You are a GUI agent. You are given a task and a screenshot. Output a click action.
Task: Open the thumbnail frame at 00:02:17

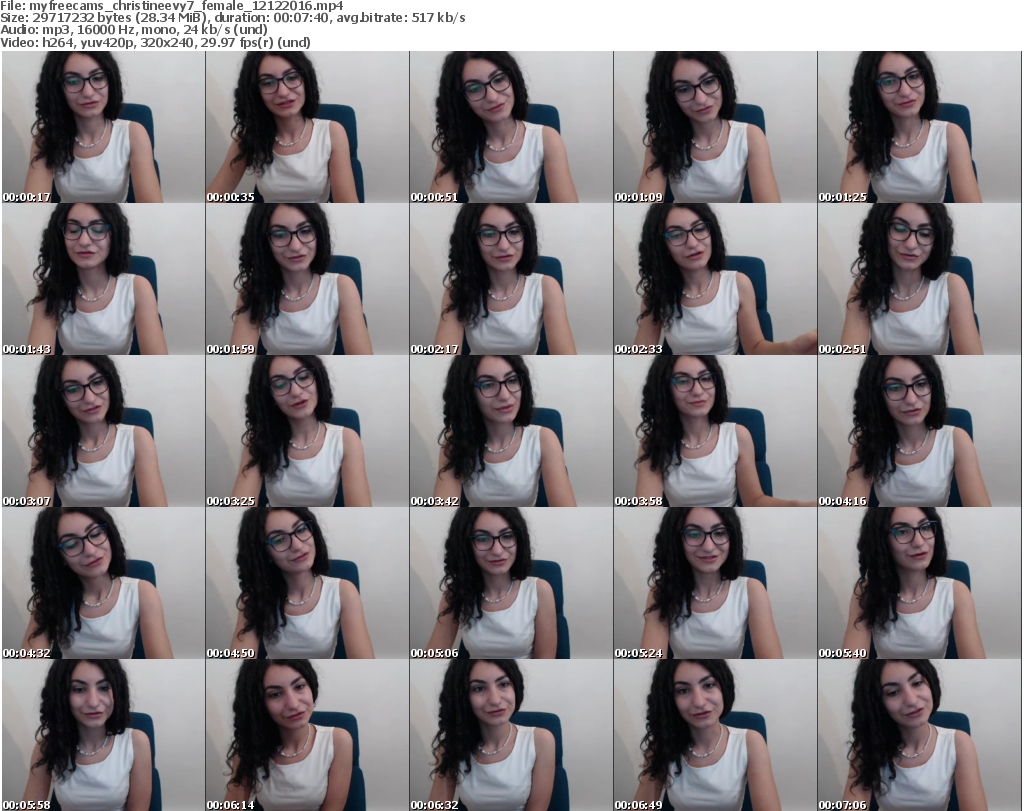click(x=511, y=279)
